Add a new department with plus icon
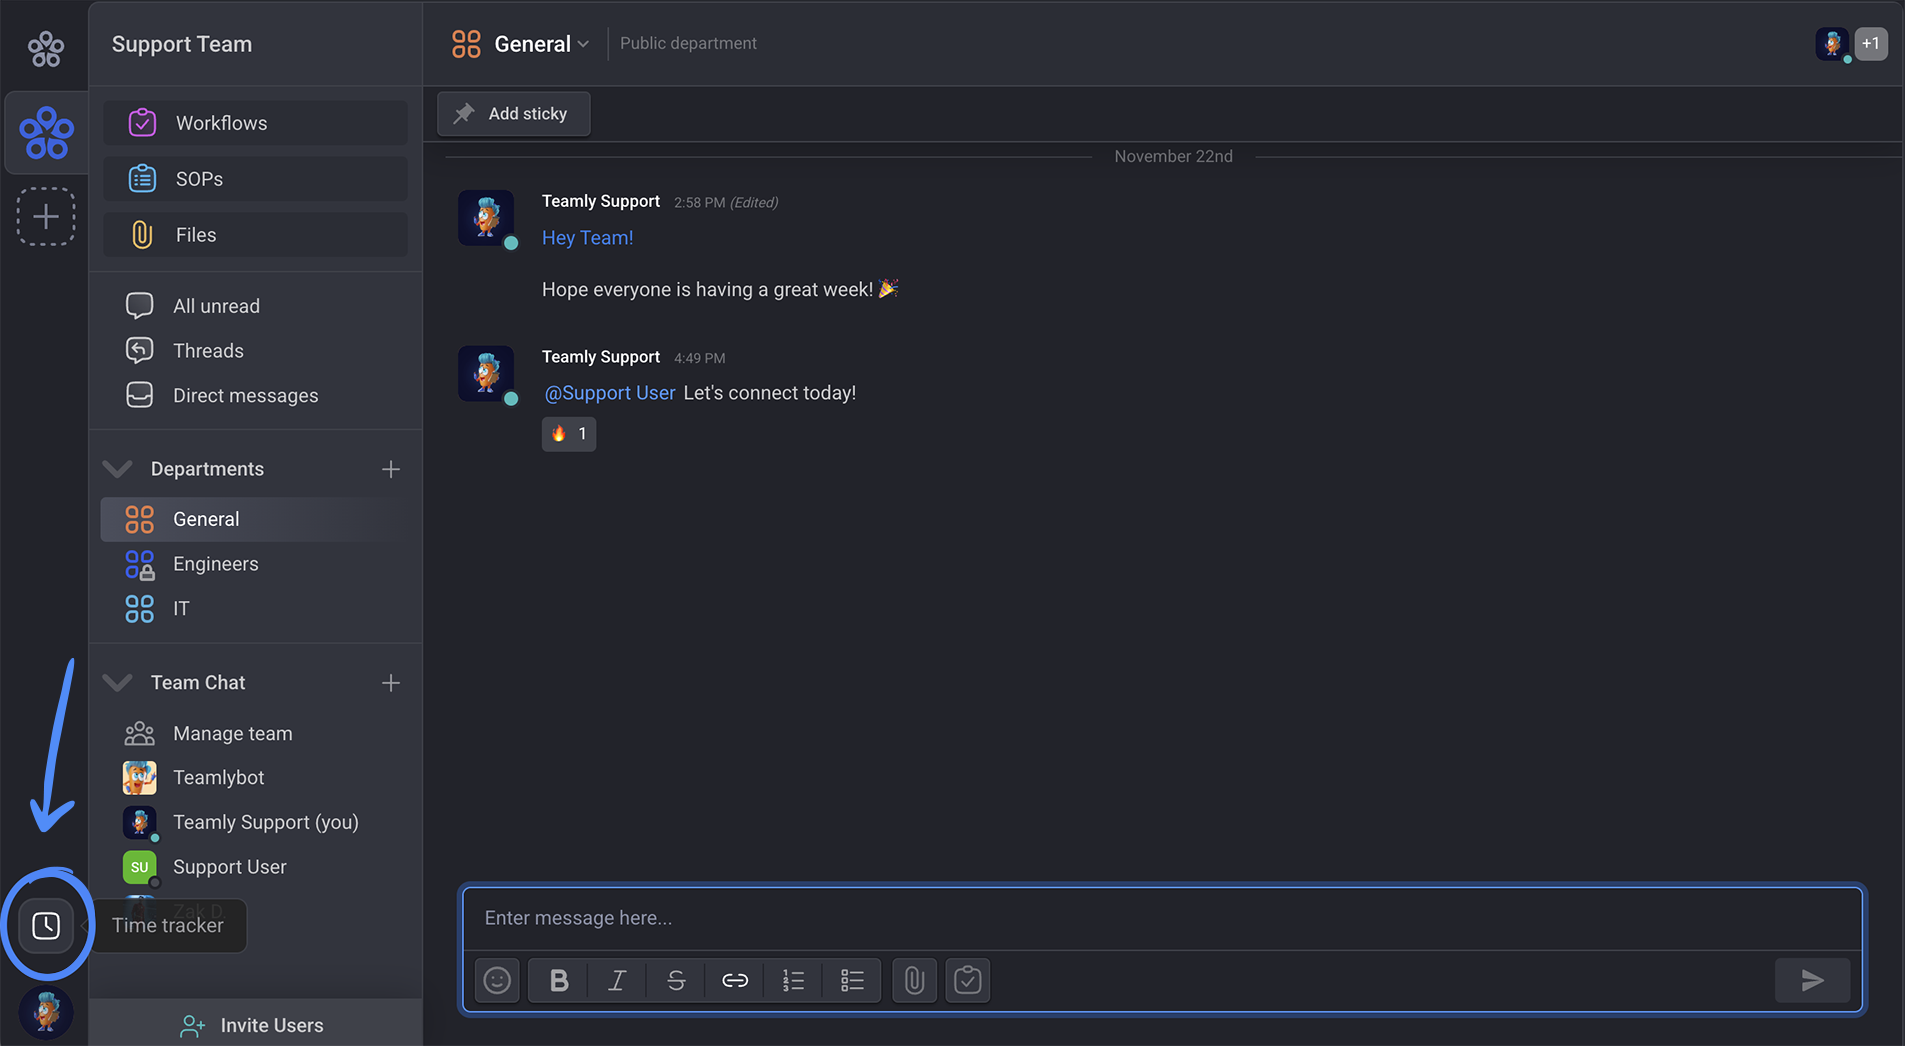Screen dimensions: 1905x1046 coord(391,469)
